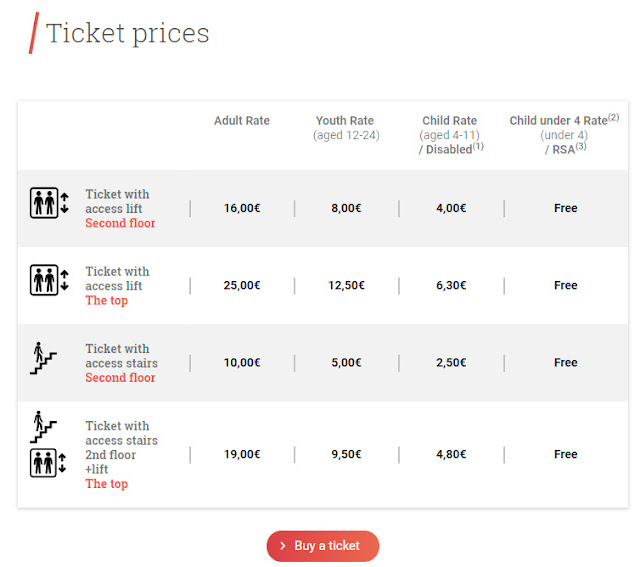This screenshot has width=640, height=567.
Task: Click the lift icon for The top ticket
Action: coord(49,280)
